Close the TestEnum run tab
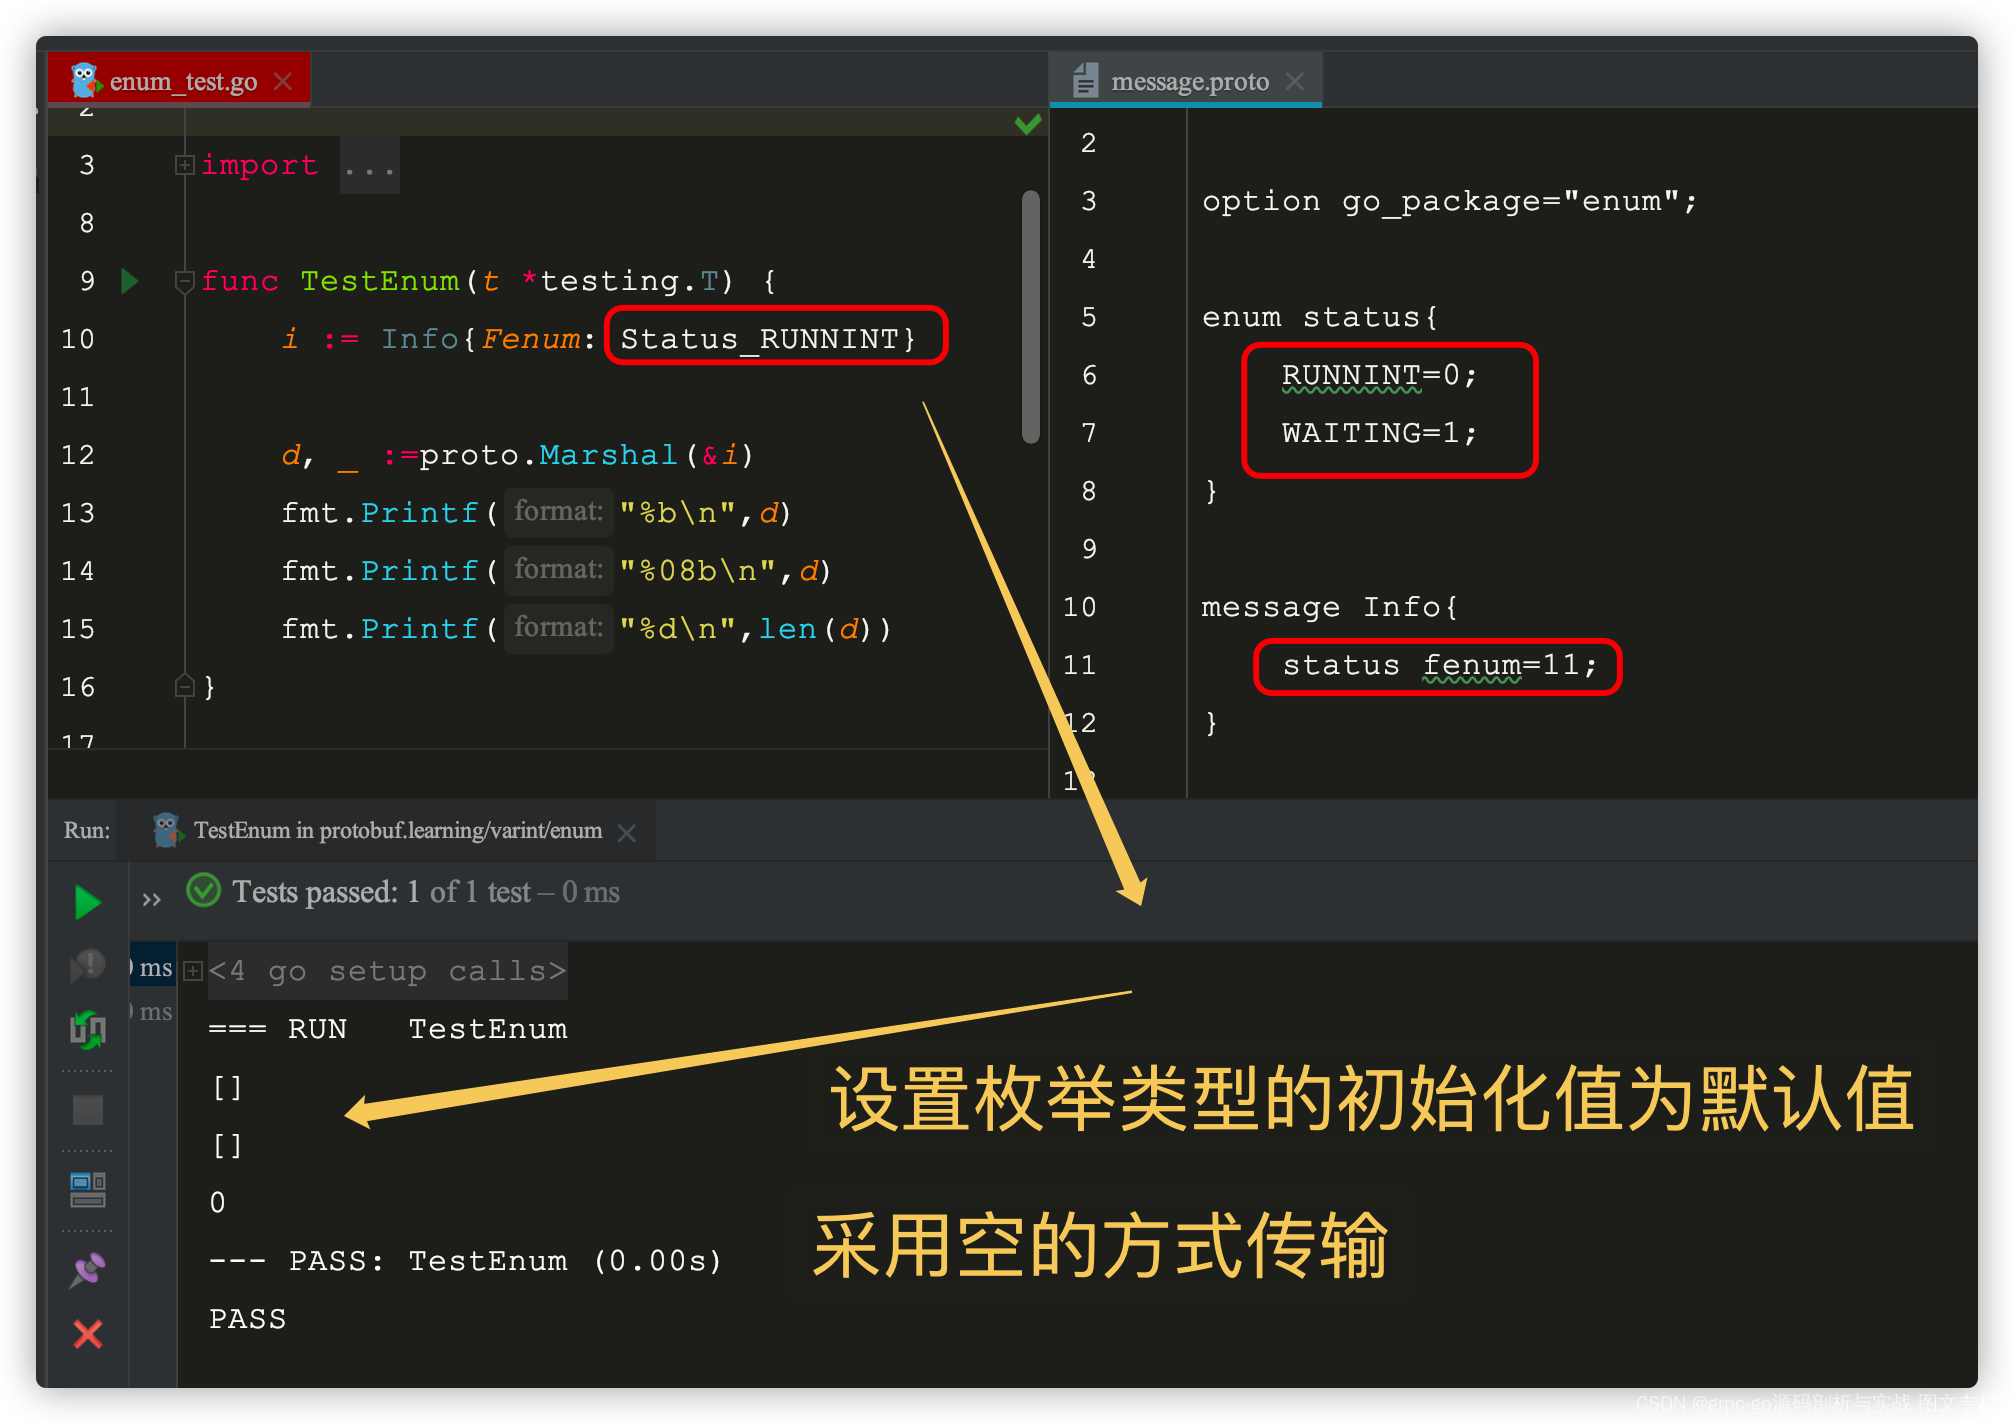Image resolution: width=2014 pixels, height=1424 pixels. click(x=627, y=833)
